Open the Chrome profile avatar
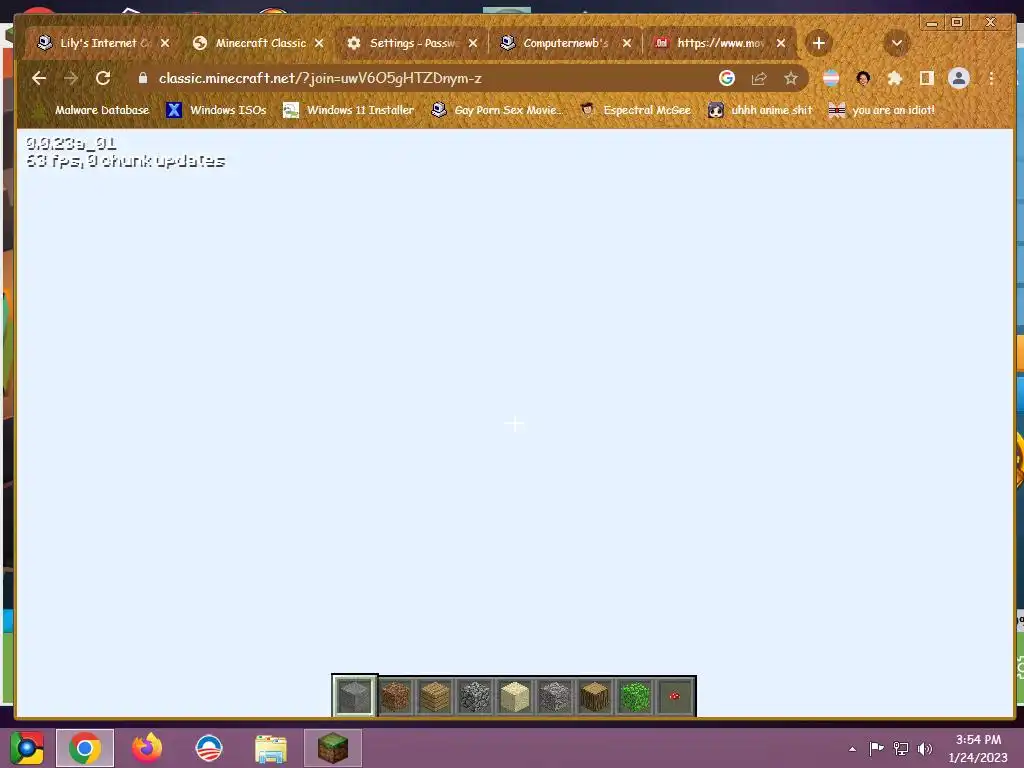Screen dimensions: 1024x768 [x=959, y=78]
